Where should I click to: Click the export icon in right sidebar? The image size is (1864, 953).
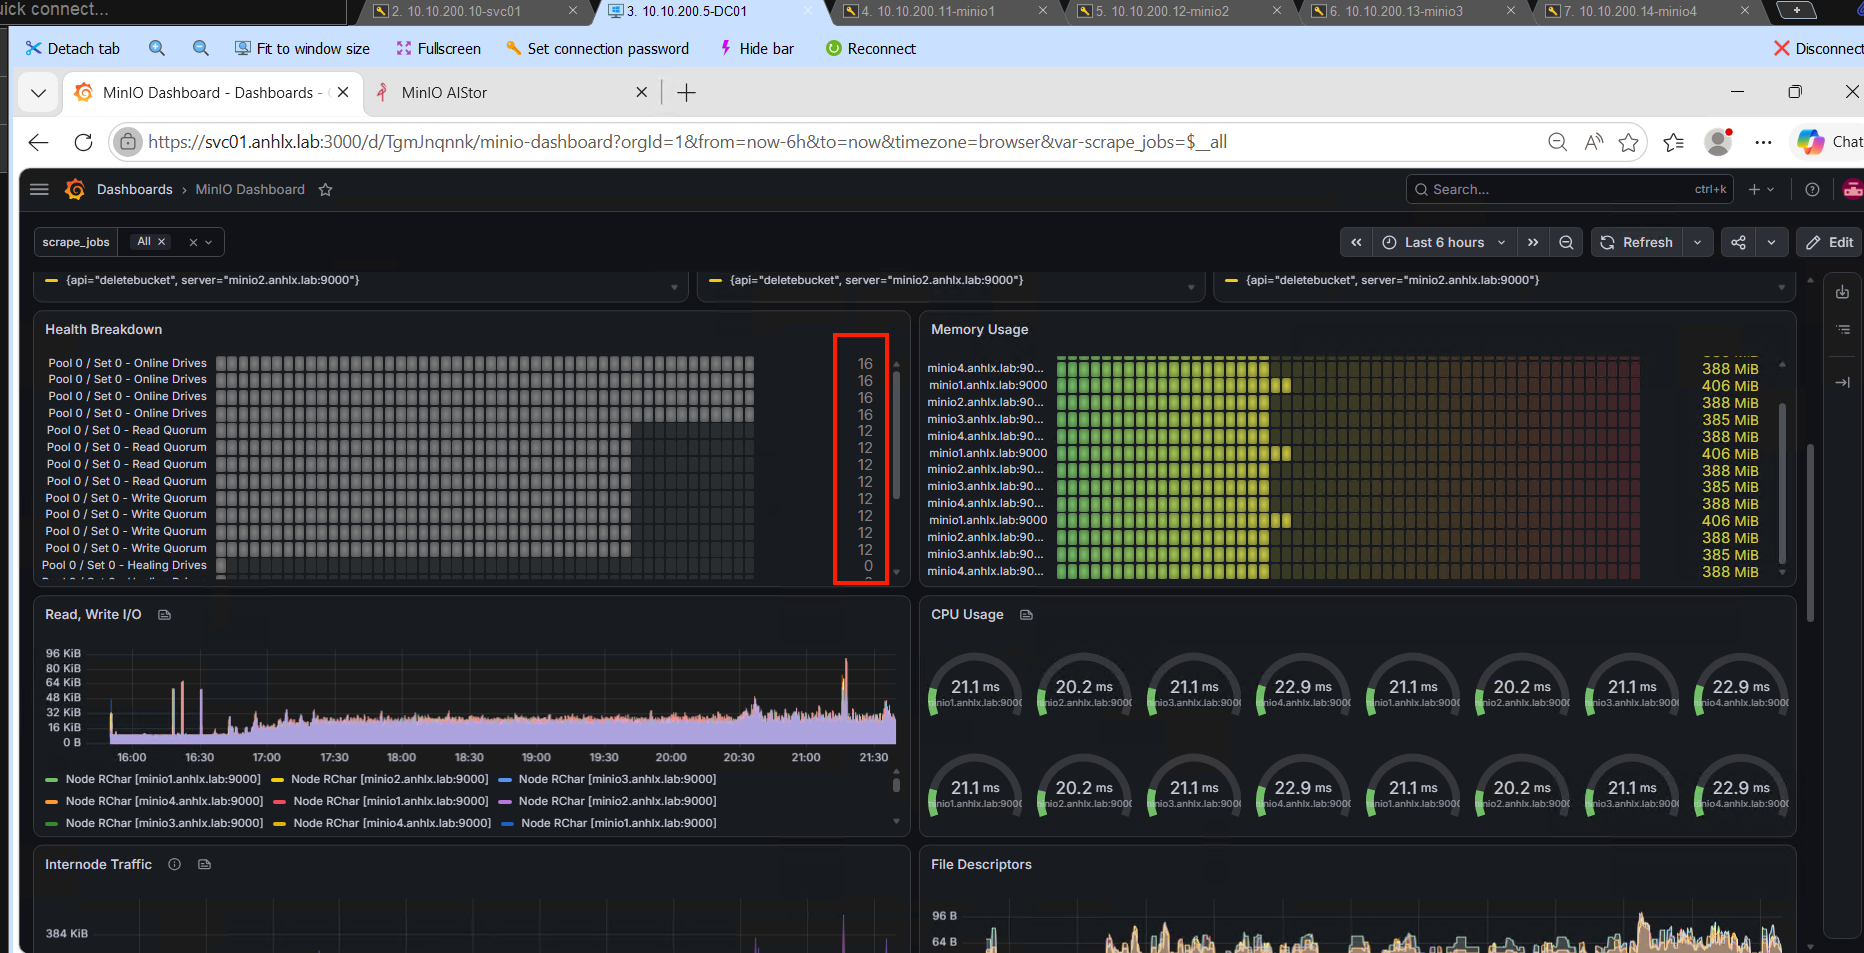(1842, 292)
